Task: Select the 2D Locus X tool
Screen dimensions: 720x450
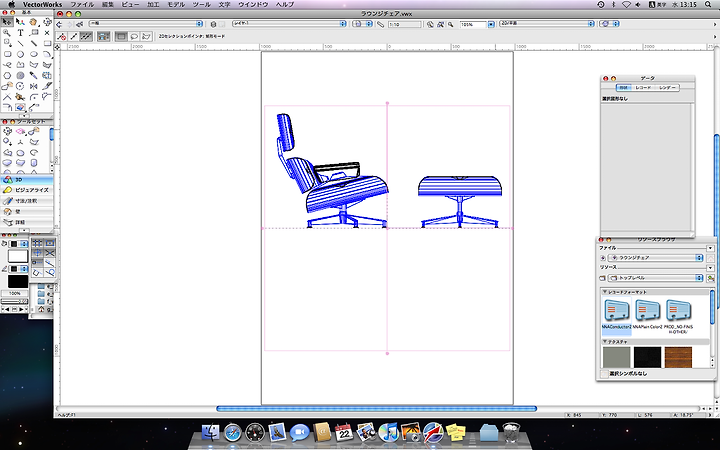Action: (x=47, y=33)
